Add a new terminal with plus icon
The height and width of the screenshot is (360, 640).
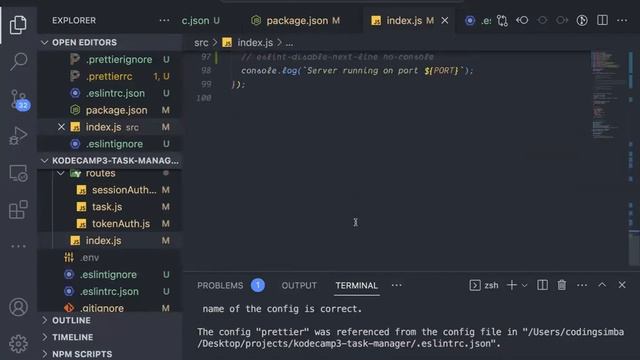pyautogui.click(x=511, y=285)
